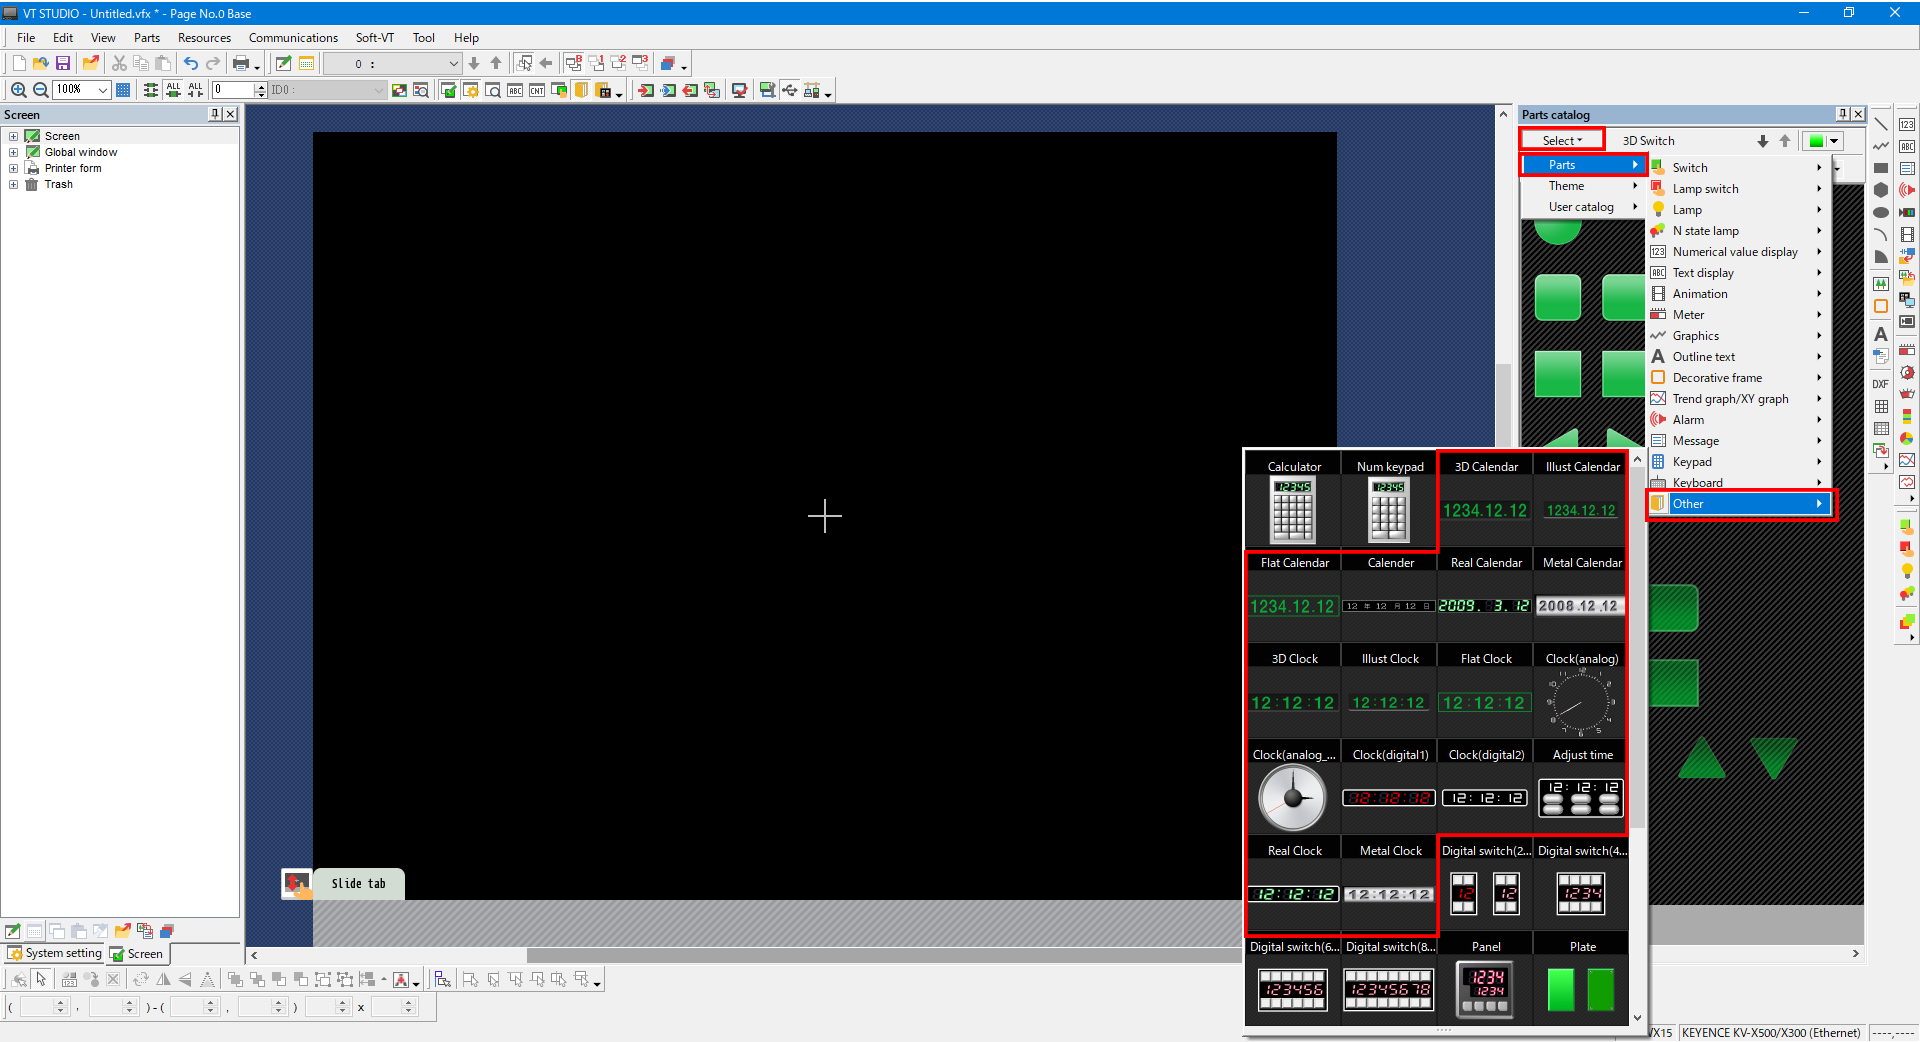Open the Select dropdown in Parts catalog
1920x1042 pixels.
point(1562,140)
